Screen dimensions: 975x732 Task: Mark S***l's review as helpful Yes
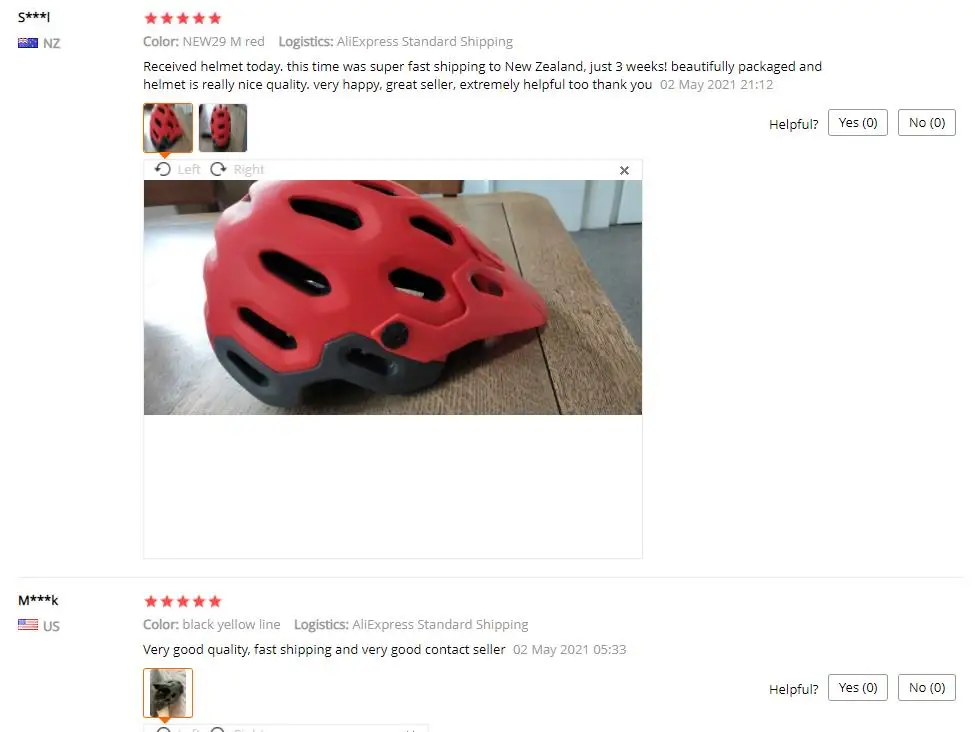[857, 123]
